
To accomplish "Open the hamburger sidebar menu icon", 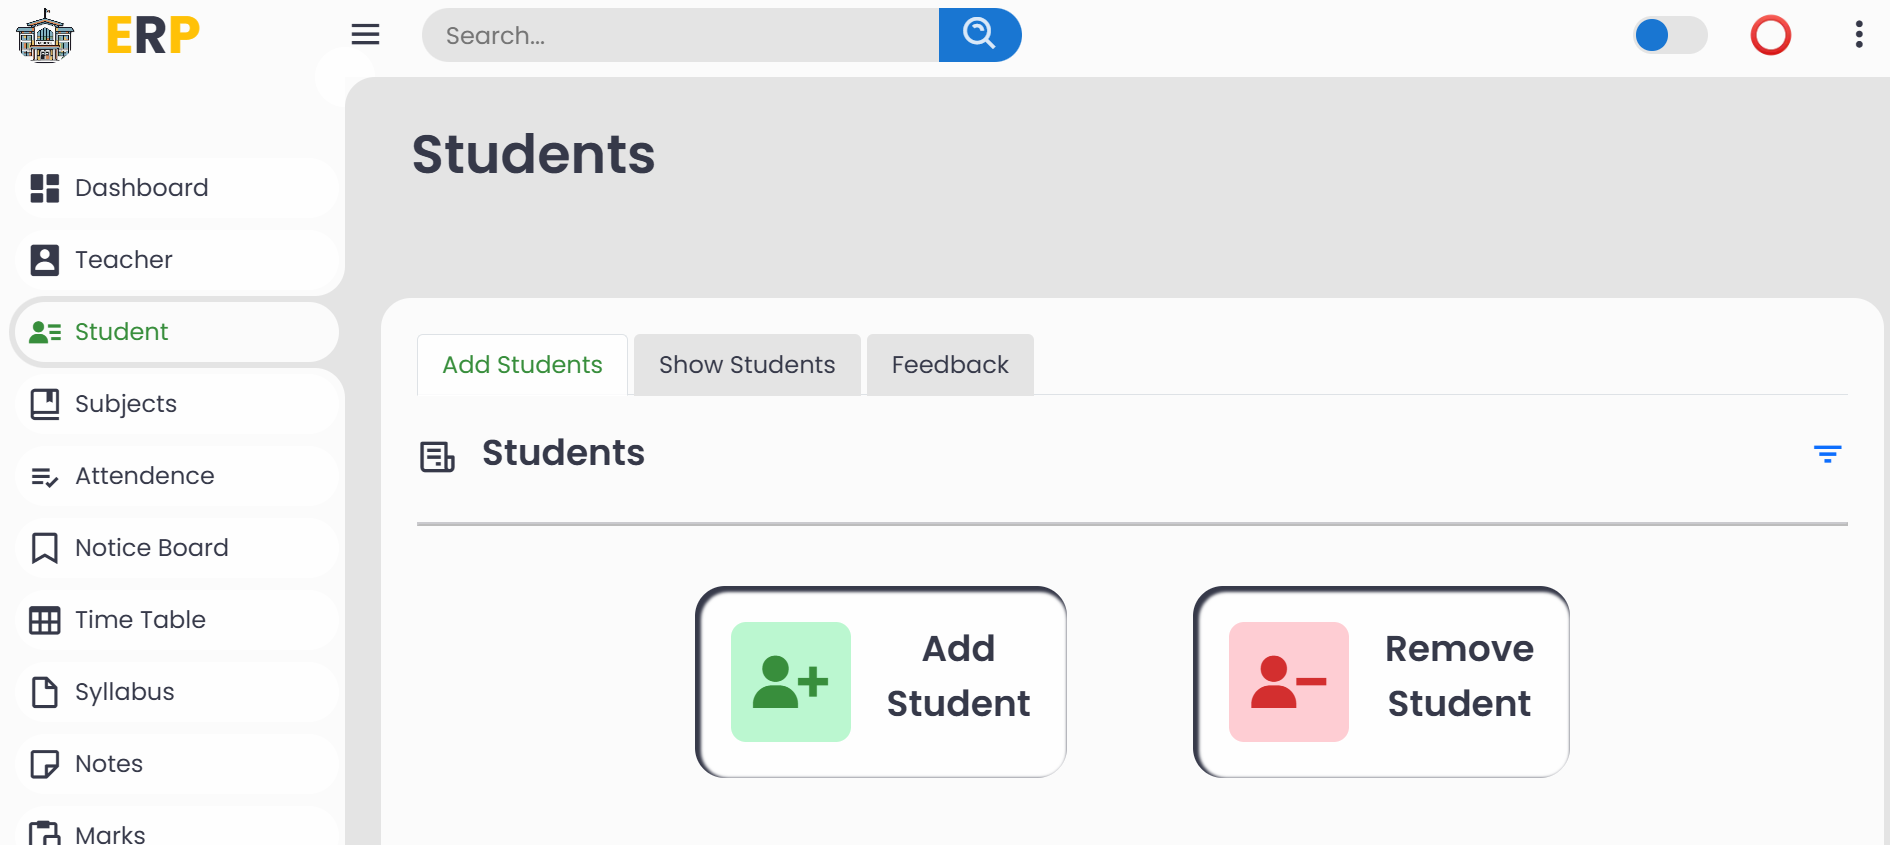I will tap(365, 35).
